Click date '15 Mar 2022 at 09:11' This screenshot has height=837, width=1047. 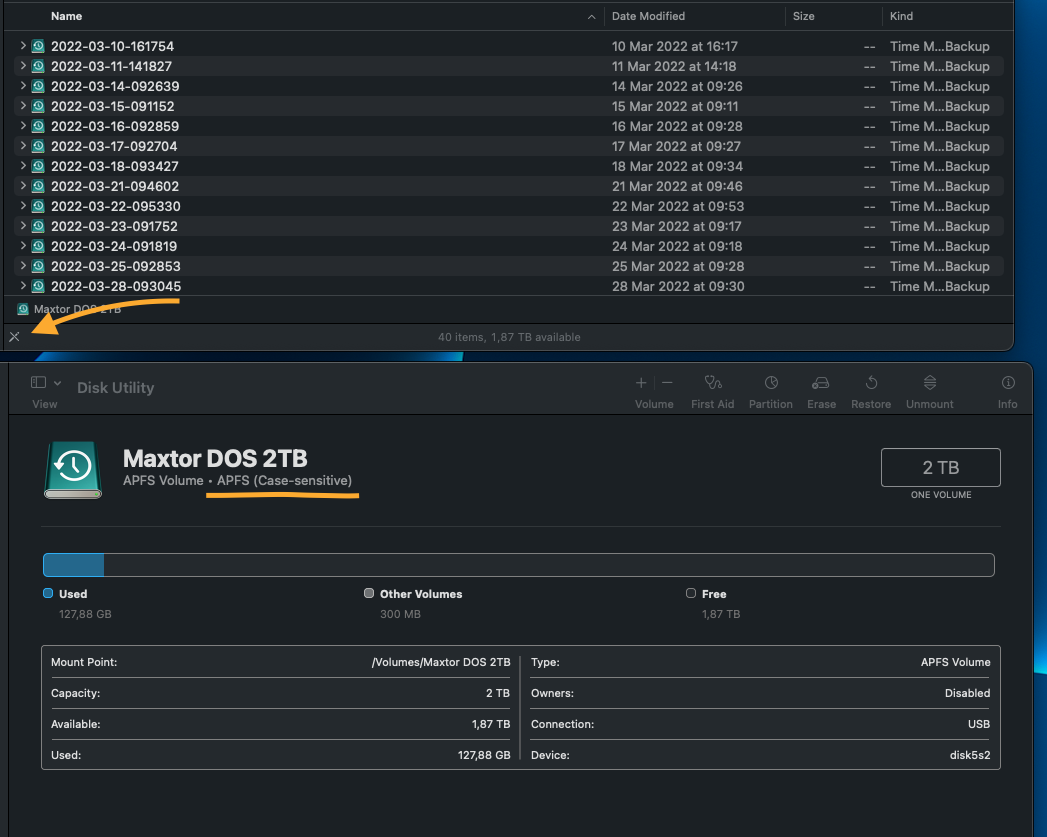[x=675, y=106]
